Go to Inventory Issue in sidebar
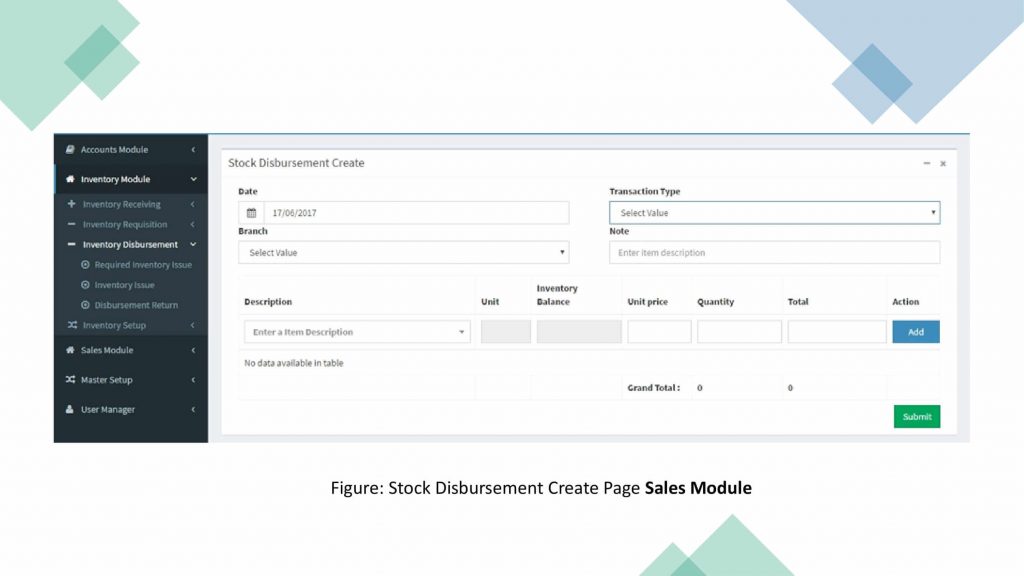Screen dimensions: 1024x576 [124, 285]
